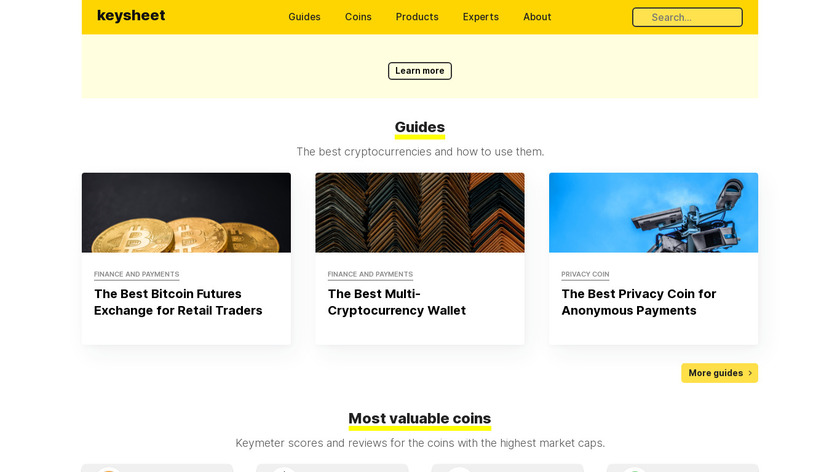The height and width of the screenshot is (472, 840).
Task: Click the Privacy Coin category tag
Action: [x=585, y=274]
